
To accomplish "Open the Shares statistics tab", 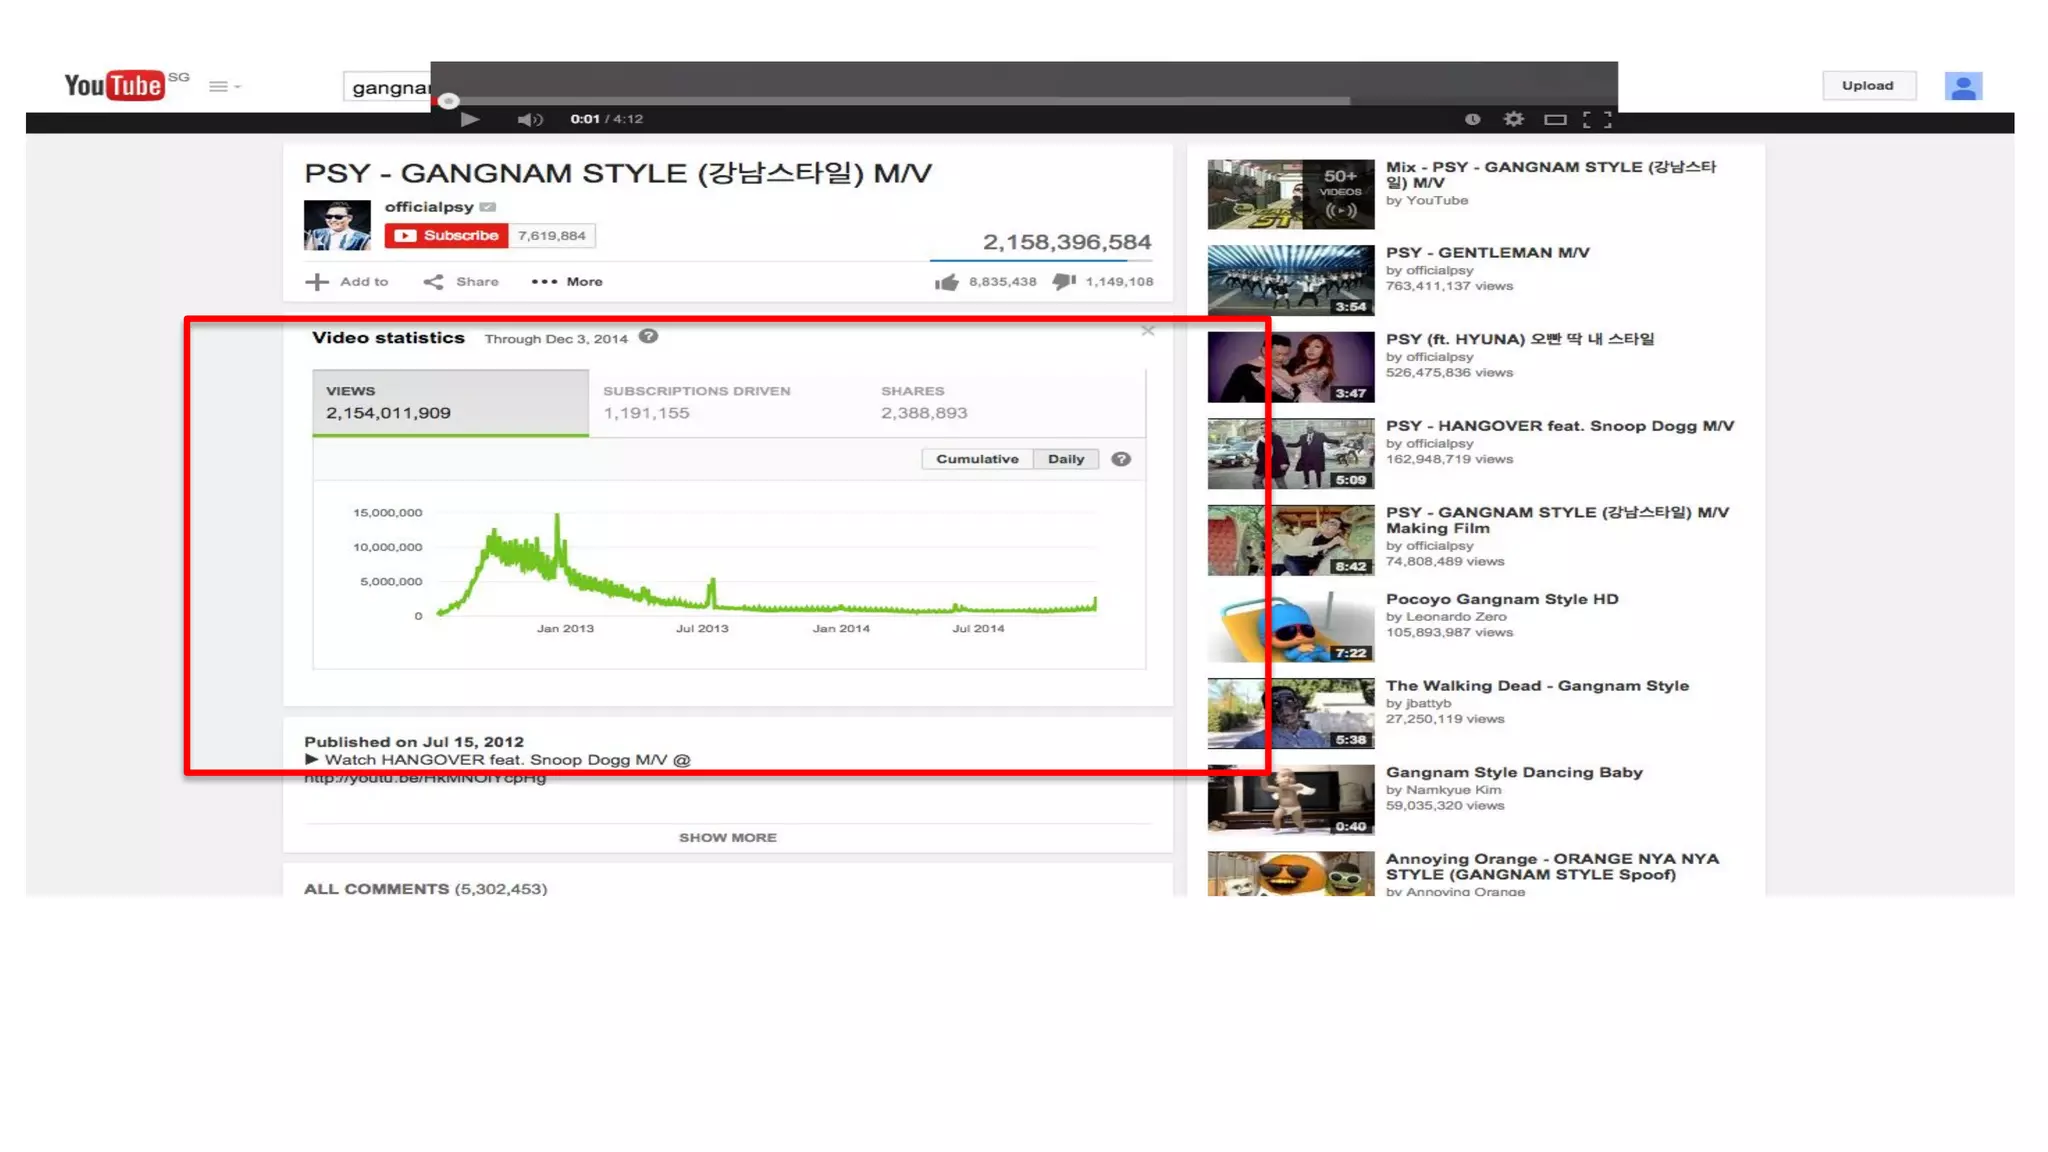I will 923,402.
